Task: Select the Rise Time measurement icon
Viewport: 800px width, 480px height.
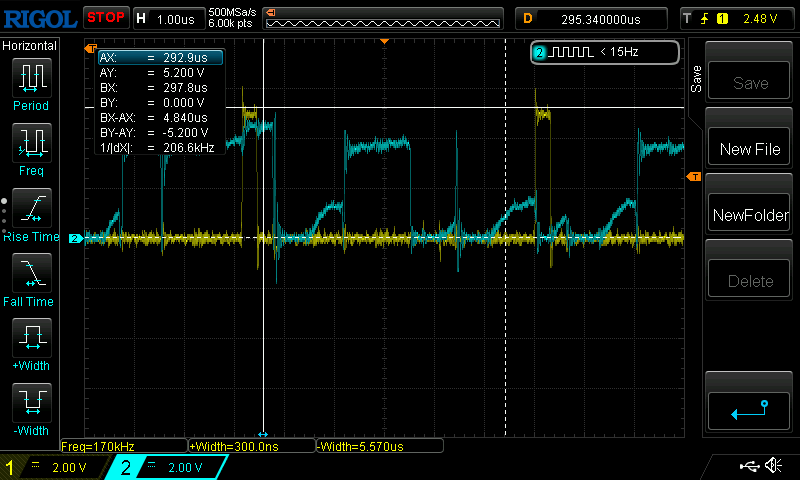Action: pyautogui.click(x=32, y=208)
